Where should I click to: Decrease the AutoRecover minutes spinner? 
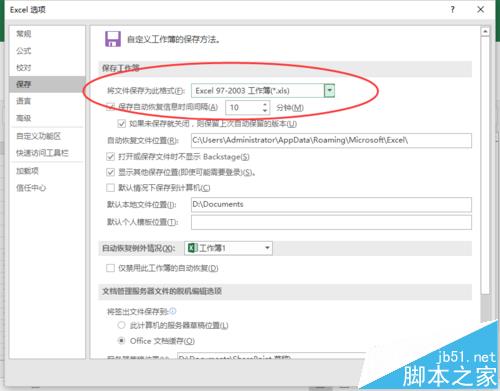[265, 111]
